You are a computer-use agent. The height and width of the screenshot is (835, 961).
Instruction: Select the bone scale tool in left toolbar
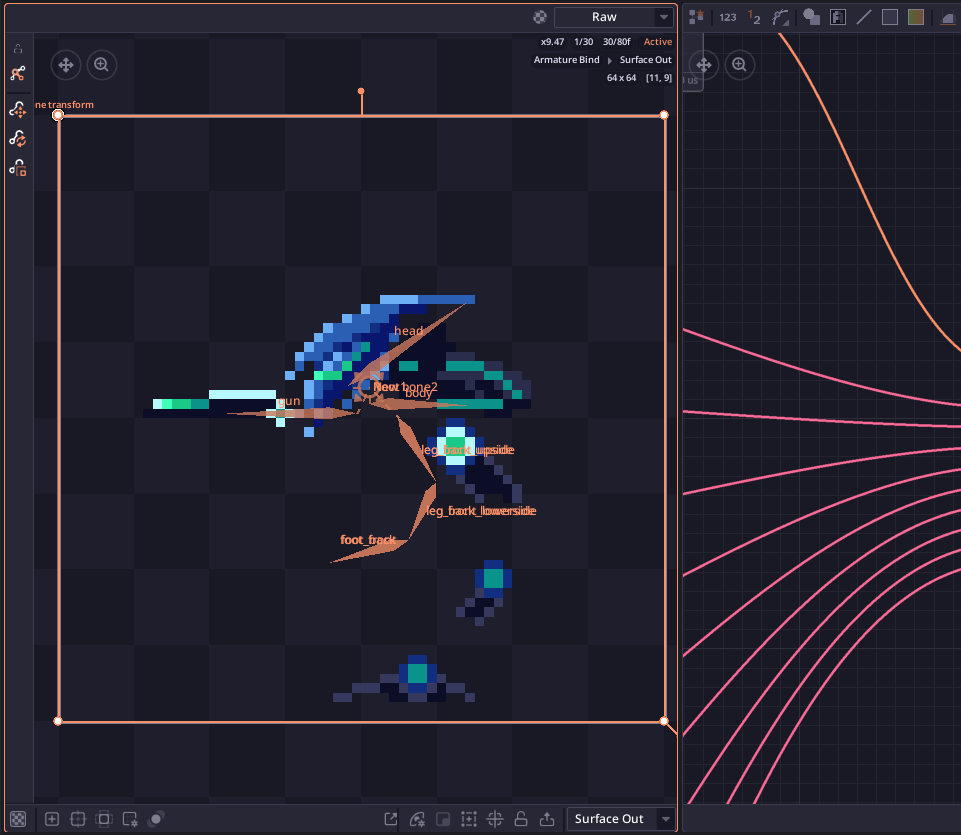coord(18,168)
